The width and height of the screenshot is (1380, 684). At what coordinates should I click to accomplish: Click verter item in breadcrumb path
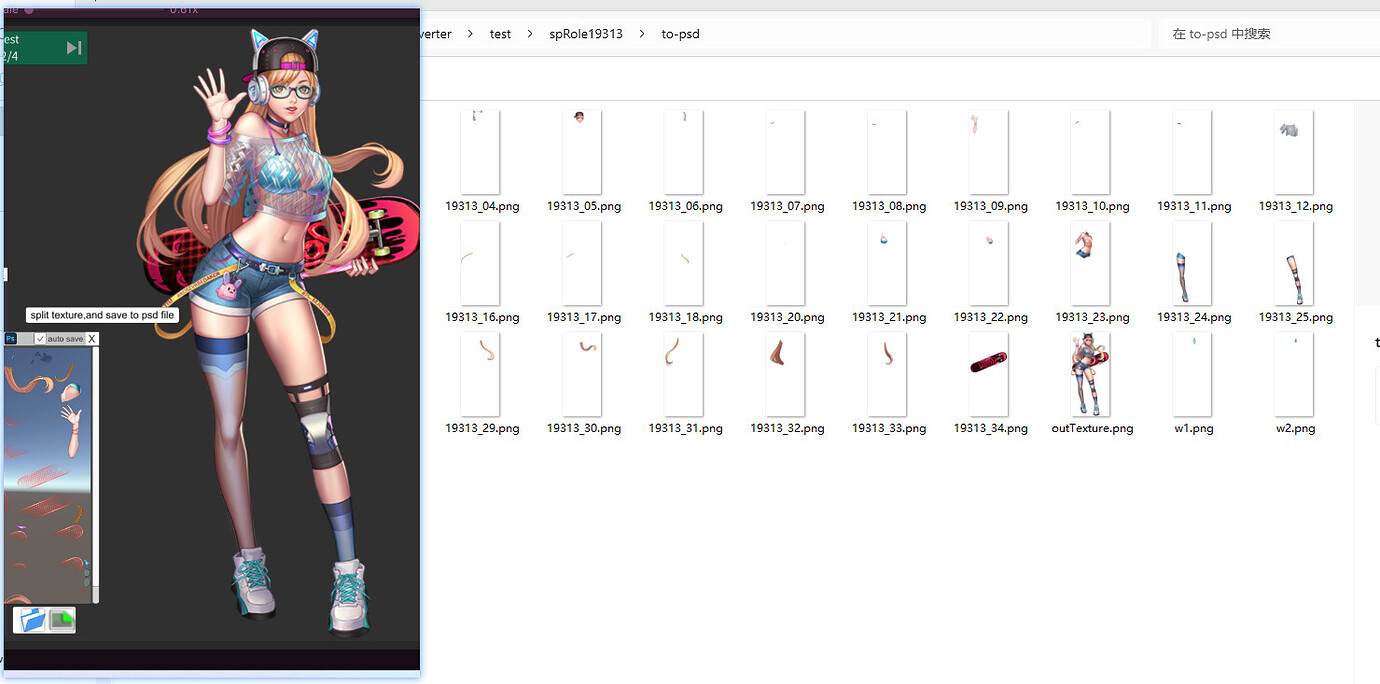(x=437, y=33)
